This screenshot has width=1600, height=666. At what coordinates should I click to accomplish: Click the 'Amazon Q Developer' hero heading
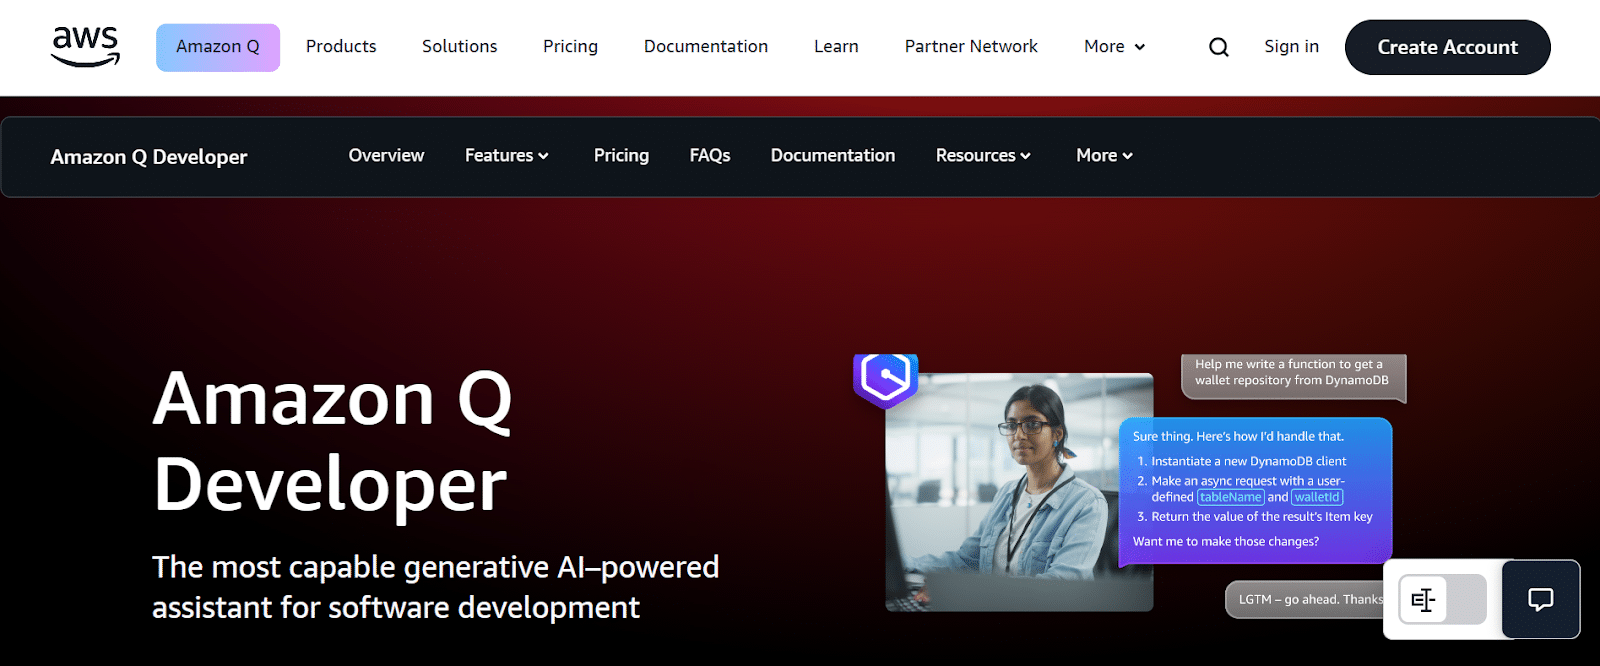coord(333,441)
